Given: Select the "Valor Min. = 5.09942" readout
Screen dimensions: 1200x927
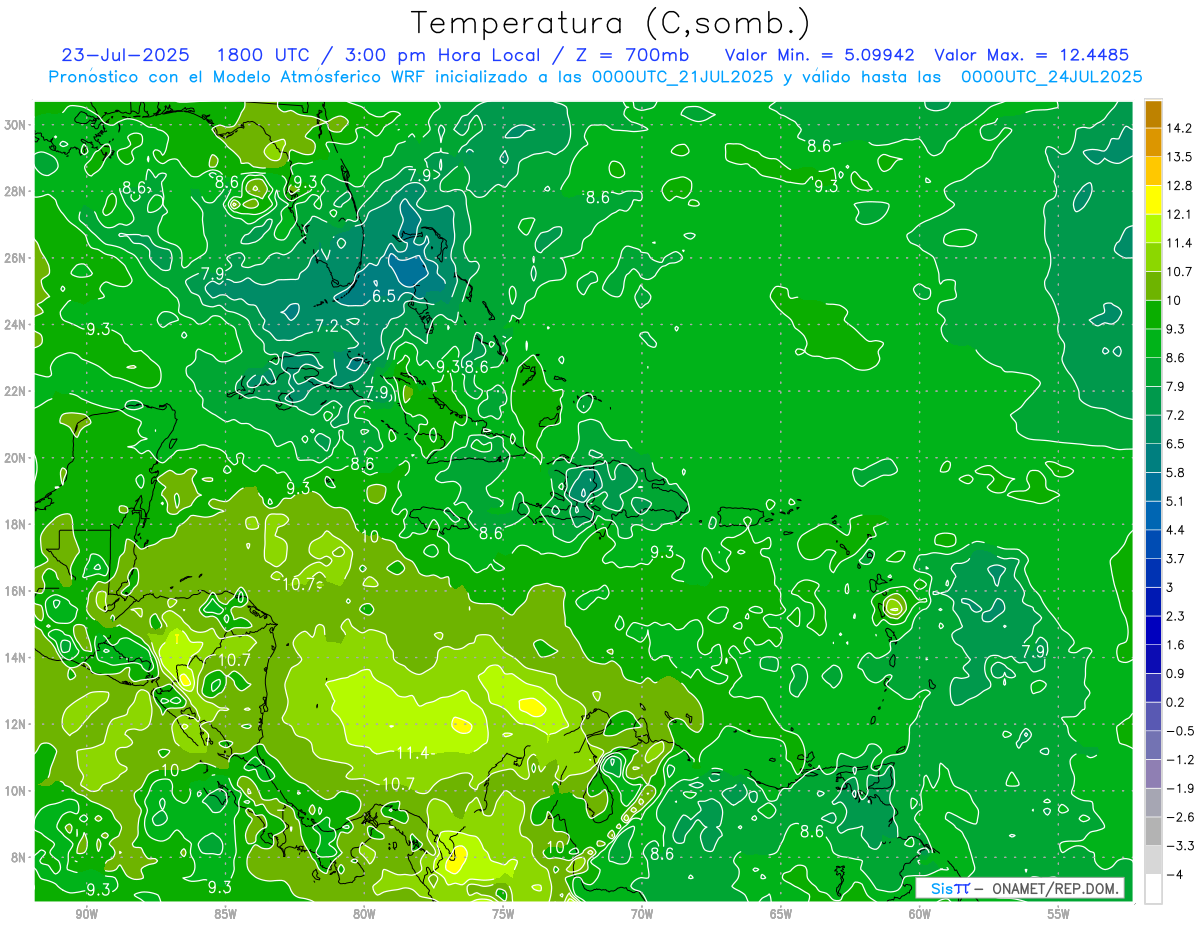Looking at the screenshot, I should (819, 55).
